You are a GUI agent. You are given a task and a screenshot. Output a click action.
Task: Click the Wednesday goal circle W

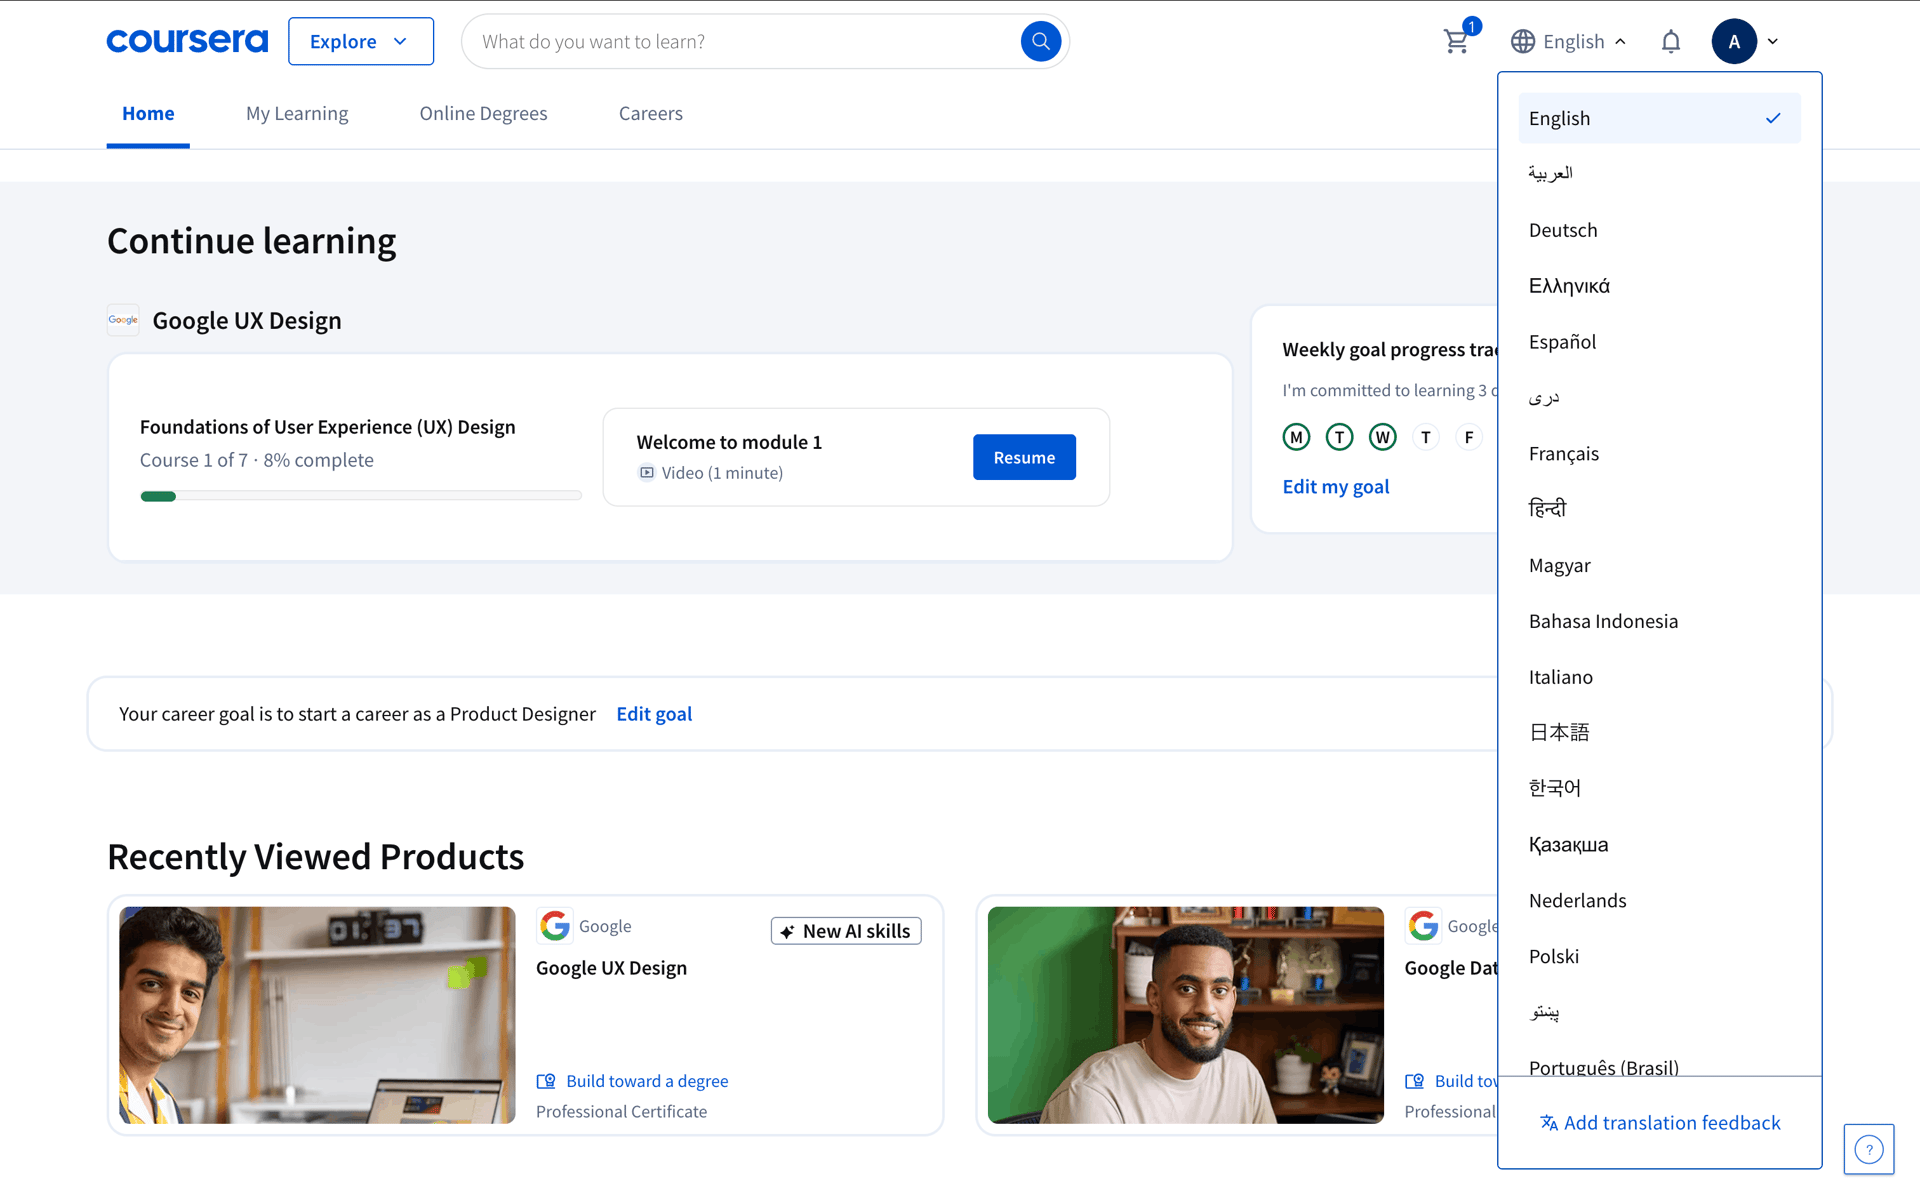point(1382,437)
